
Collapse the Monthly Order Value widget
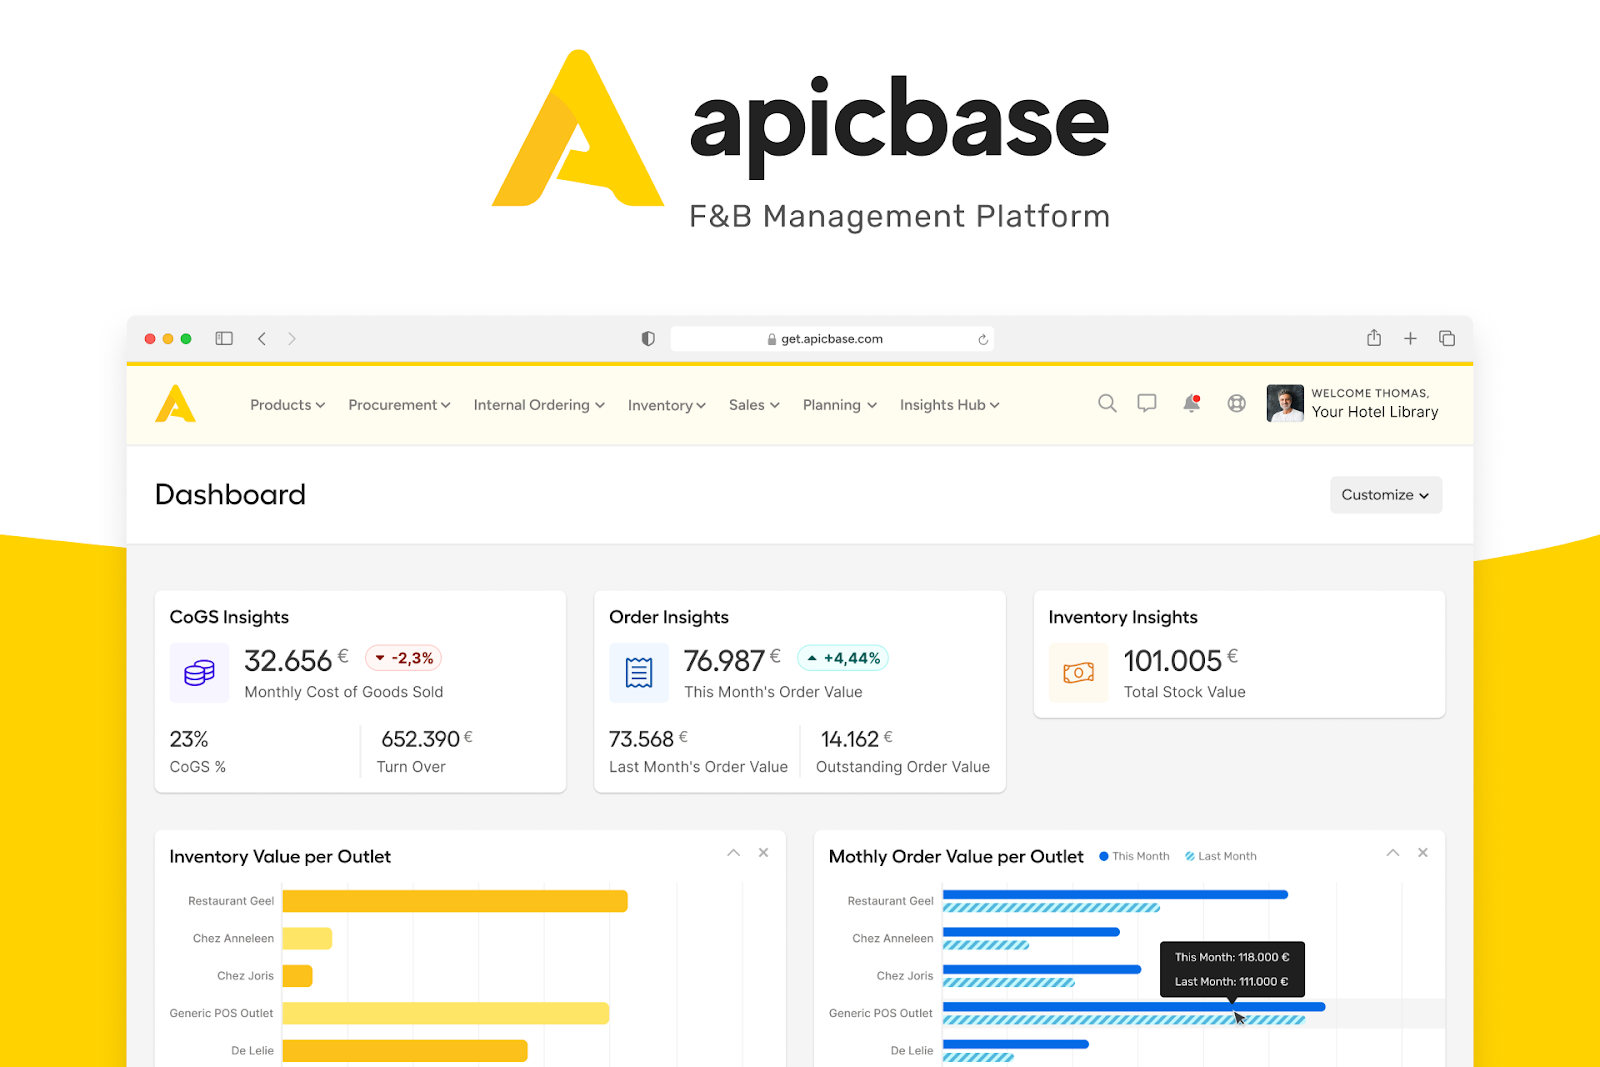[1393, 853]
